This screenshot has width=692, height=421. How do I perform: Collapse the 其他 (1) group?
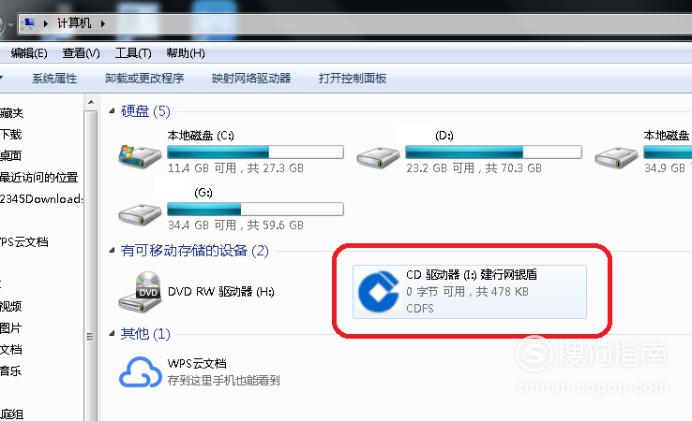112,333
